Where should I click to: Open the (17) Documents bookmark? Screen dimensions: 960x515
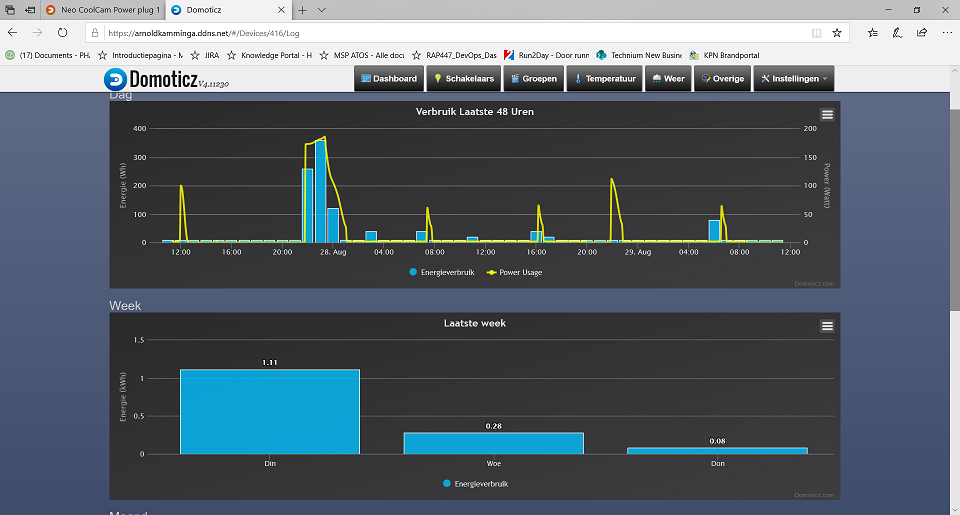[x=48, y=55]
